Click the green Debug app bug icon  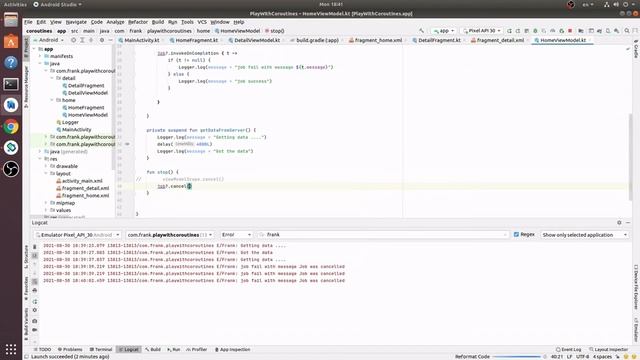tap(535, 31)
